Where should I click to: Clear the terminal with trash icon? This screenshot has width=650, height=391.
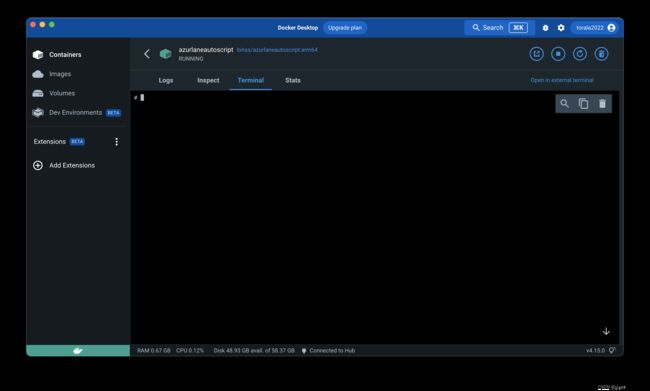[602, 104]
